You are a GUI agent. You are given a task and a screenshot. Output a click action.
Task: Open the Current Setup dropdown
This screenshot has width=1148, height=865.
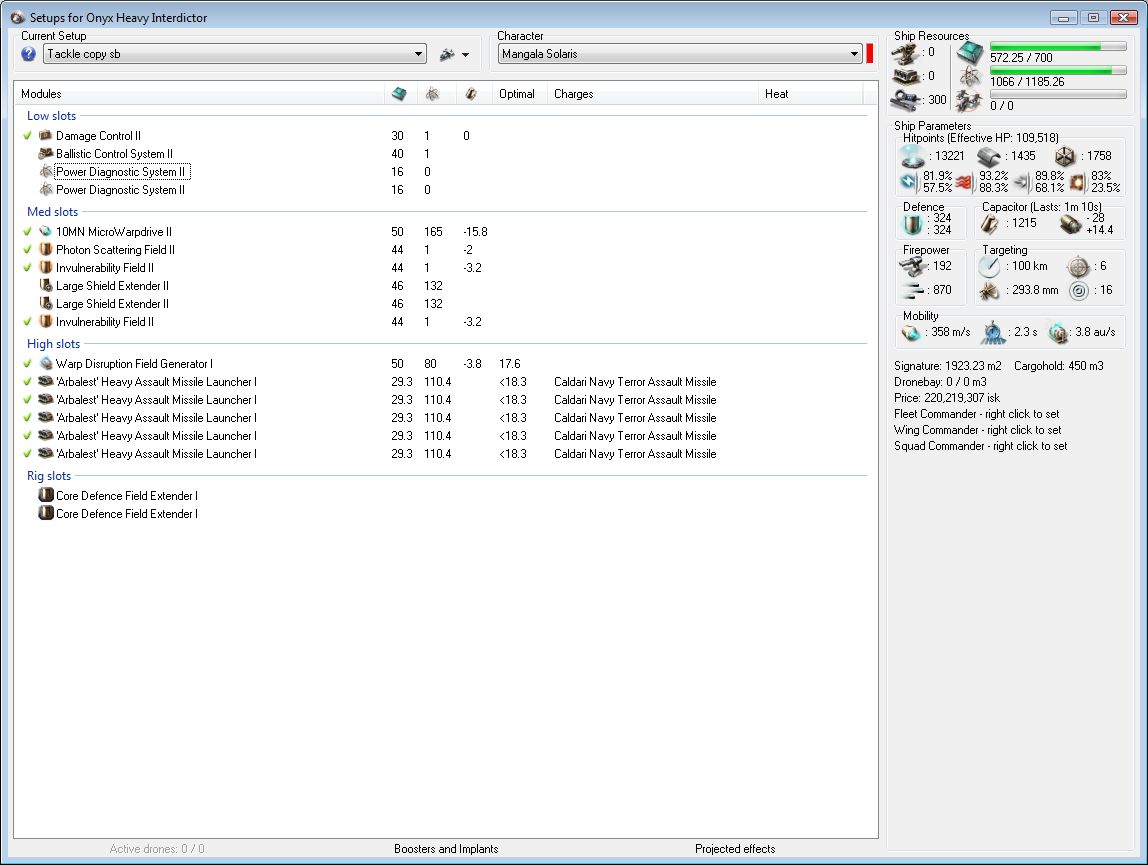click(x=419, y=54)
